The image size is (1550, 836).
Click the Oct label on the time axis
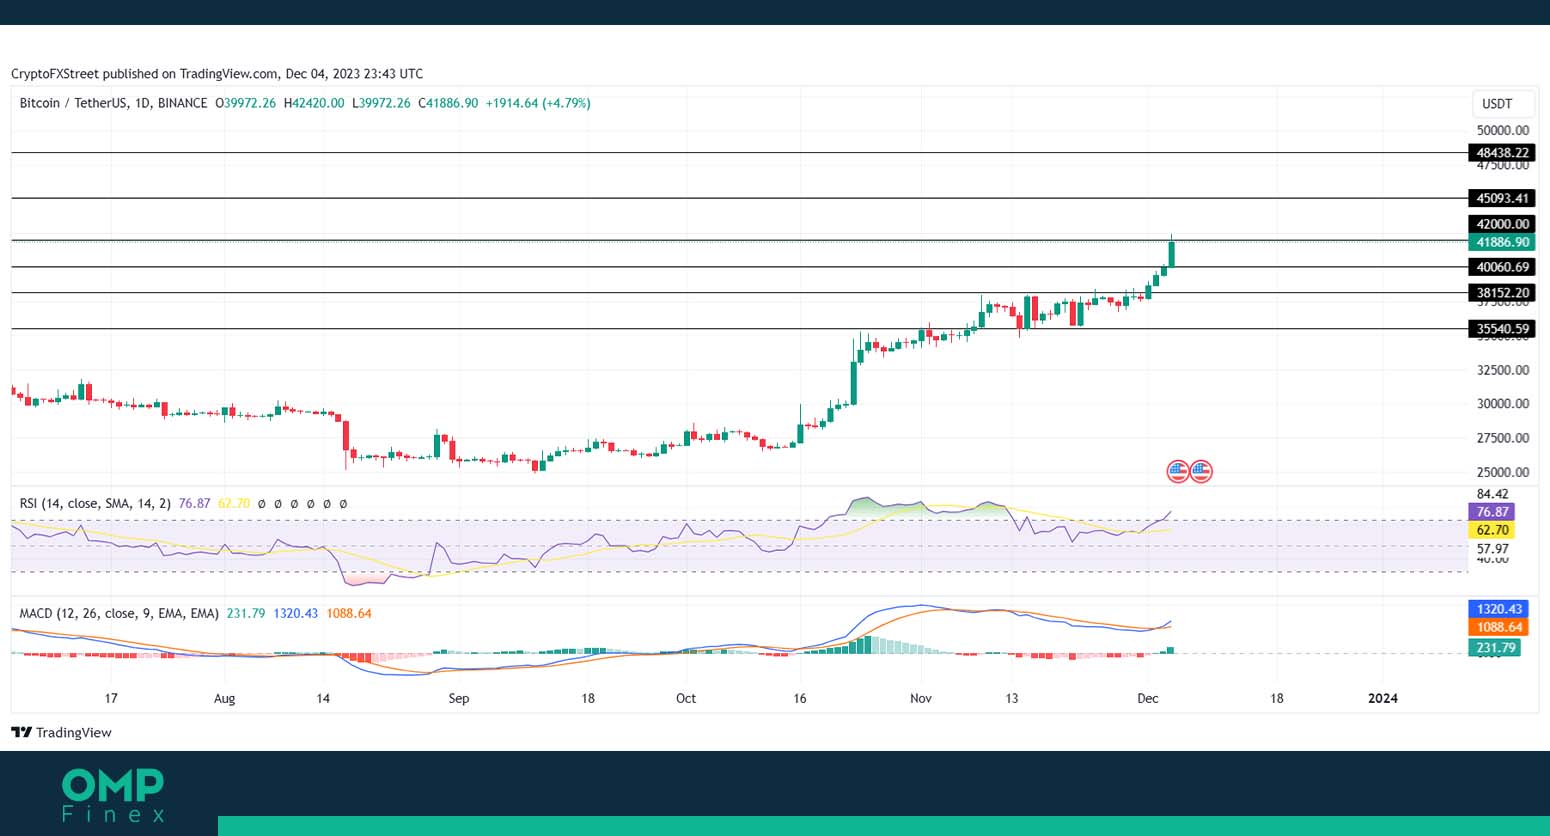pos(686,698)
